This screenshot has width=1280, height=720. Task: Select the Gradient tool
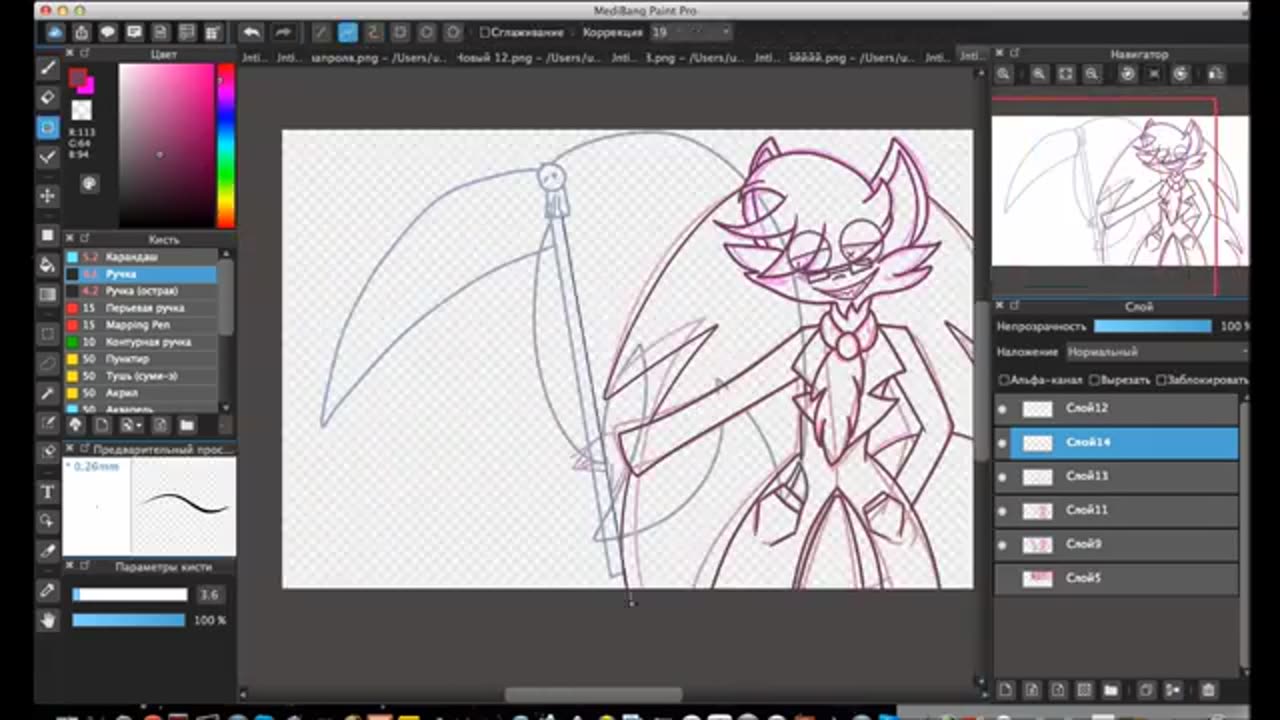[x=47, y=295]
